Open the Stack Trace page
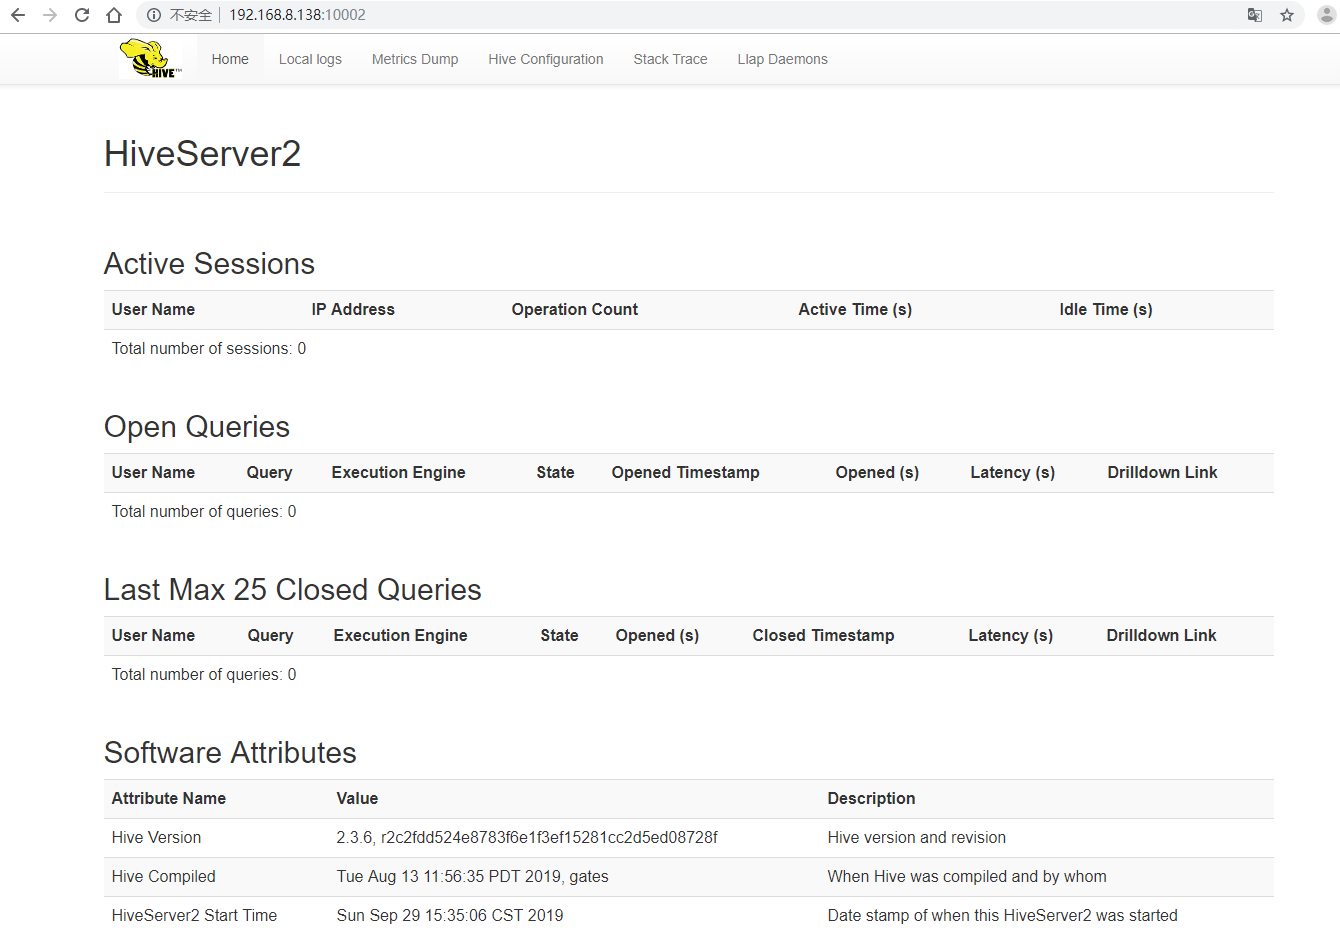The width and height of the screenshot is (1340, 939). point(670,59)
